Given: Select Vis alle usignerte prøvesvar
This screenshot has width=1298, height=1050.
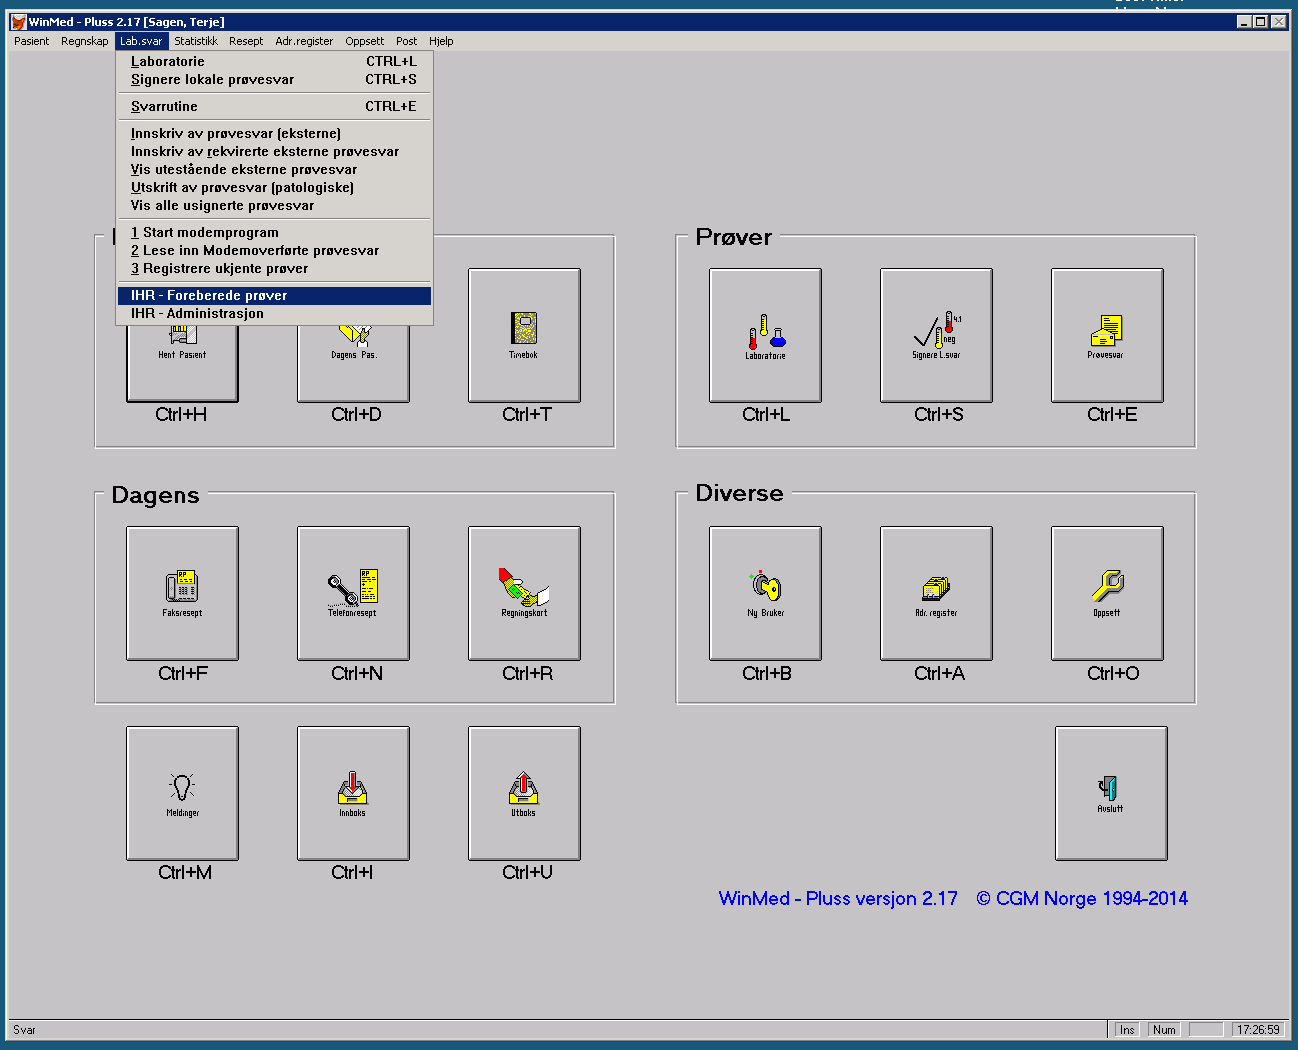Looking at the screenshot, I should [x=274, y=205].
